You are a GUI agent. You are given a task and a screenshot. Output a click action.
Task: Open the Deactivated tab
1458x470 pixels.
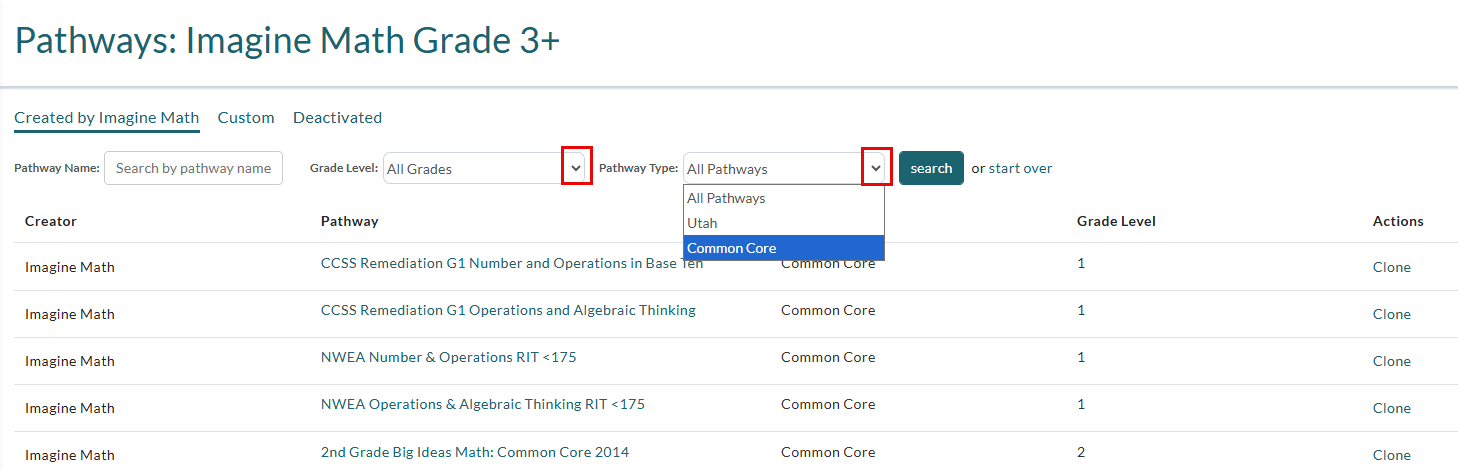(x=337, y=117)
